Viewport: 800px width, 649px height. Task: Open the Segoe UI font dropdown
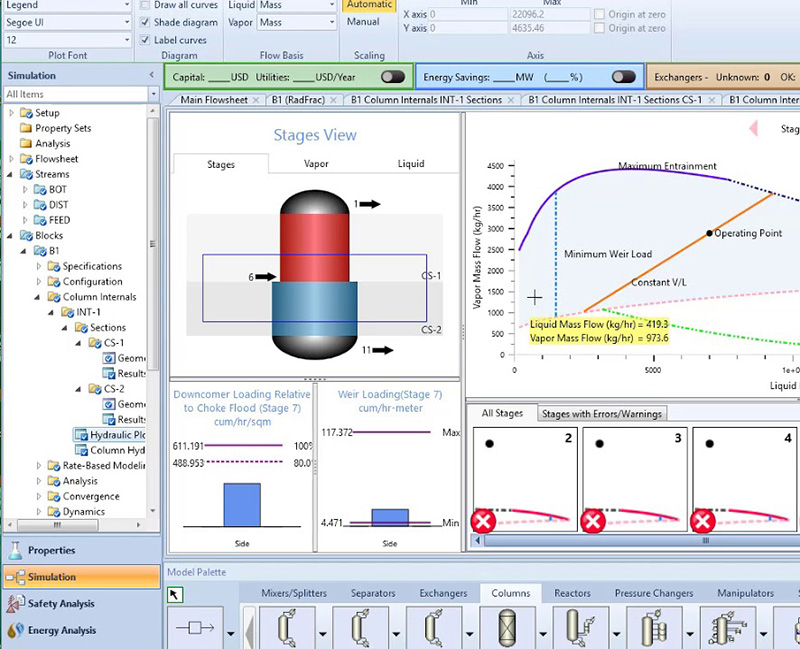(x=127, y=22)
